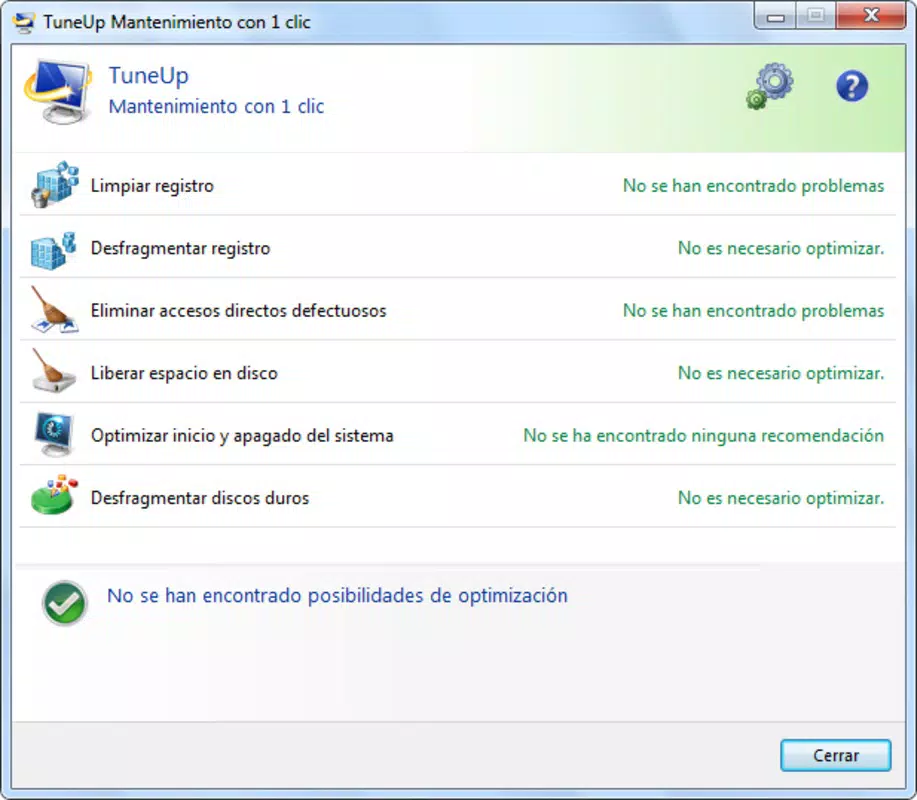Screen dimensions: 917x800
Task: Click the broom icon for Eliminar accesos directos
Action: tap(54, 310)
